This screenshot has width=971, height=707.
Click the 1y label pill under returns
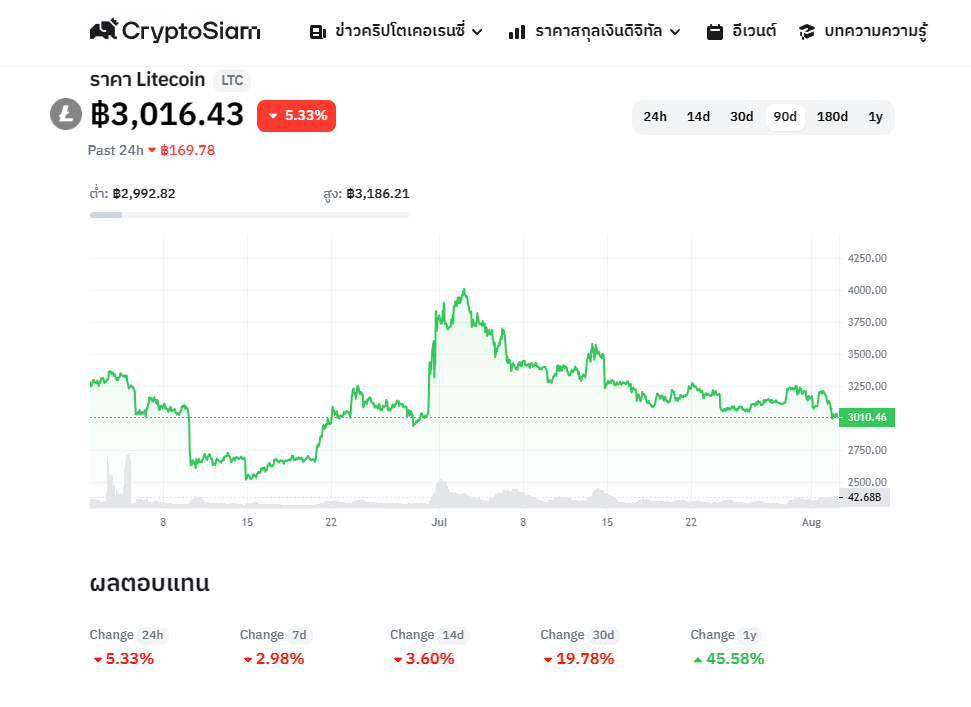pyautogui.click(x=750, y=635)
